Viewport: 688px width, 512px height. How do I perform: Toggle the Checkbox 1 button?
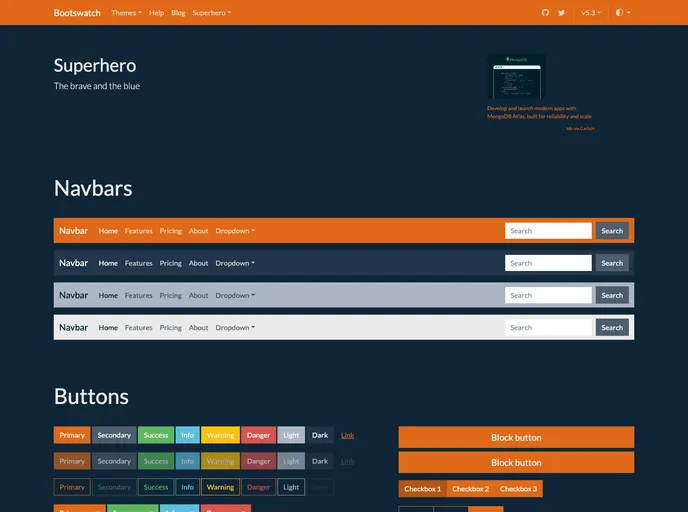point(422,489)
